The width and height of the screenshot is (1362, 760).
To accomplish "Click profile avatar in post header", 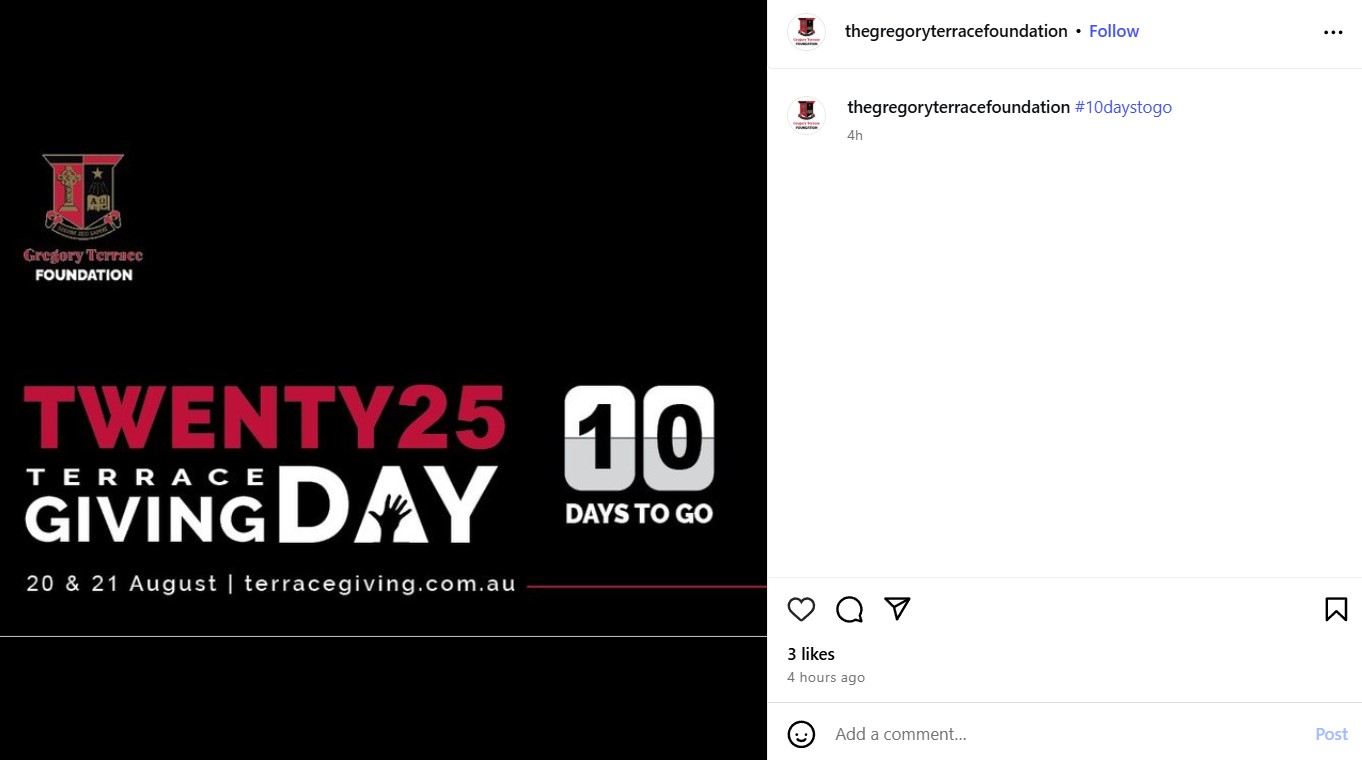I will pos(806,32).
